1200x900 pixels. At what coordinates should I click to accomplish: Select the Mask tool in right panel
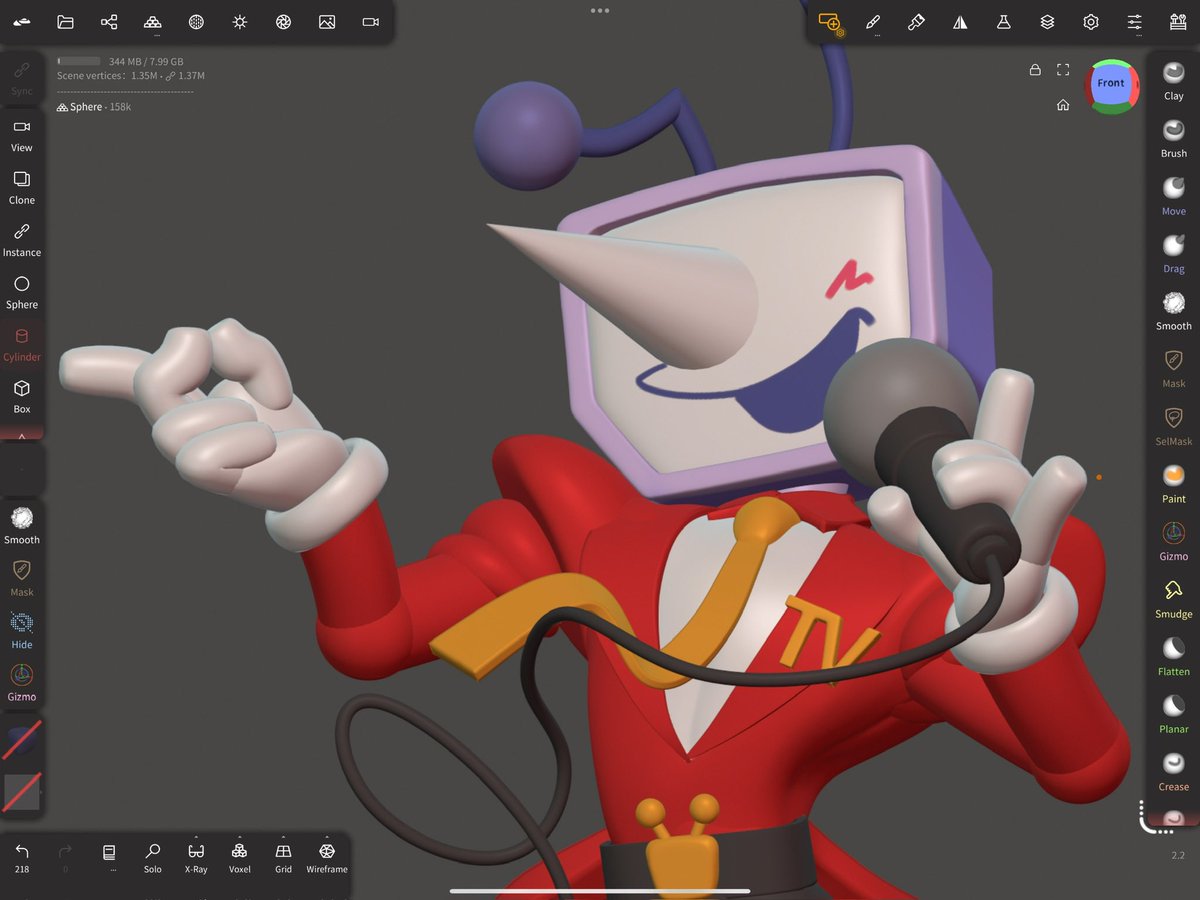[x=1174, y=368]
